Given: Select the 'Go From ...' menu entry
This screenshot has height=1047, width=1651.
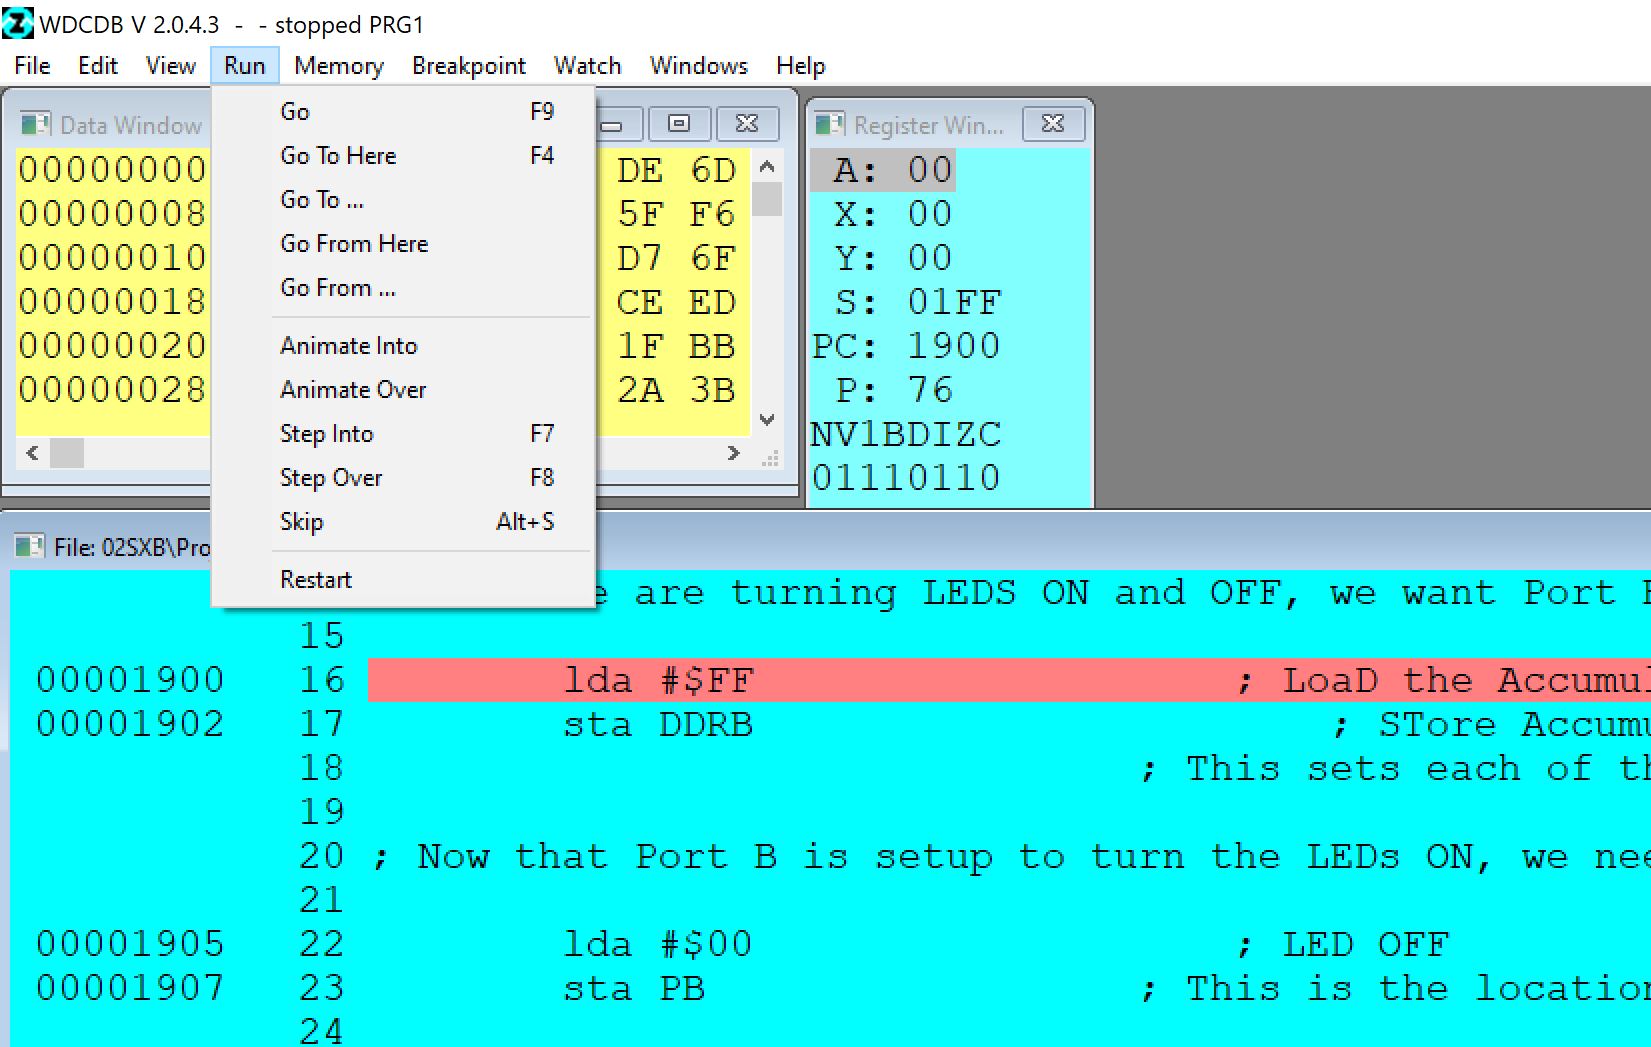Looking at the screenshot, I should (404, 287).
